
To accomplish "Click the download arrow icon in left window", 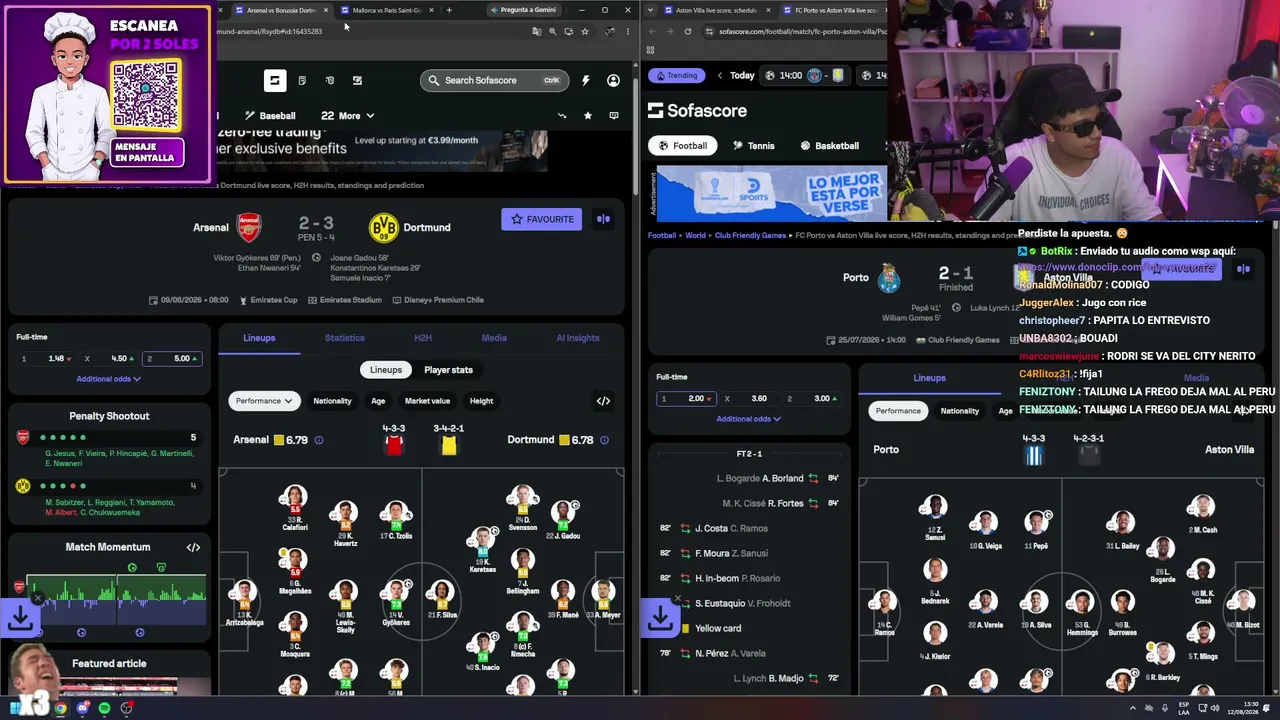I will [20, 618].
